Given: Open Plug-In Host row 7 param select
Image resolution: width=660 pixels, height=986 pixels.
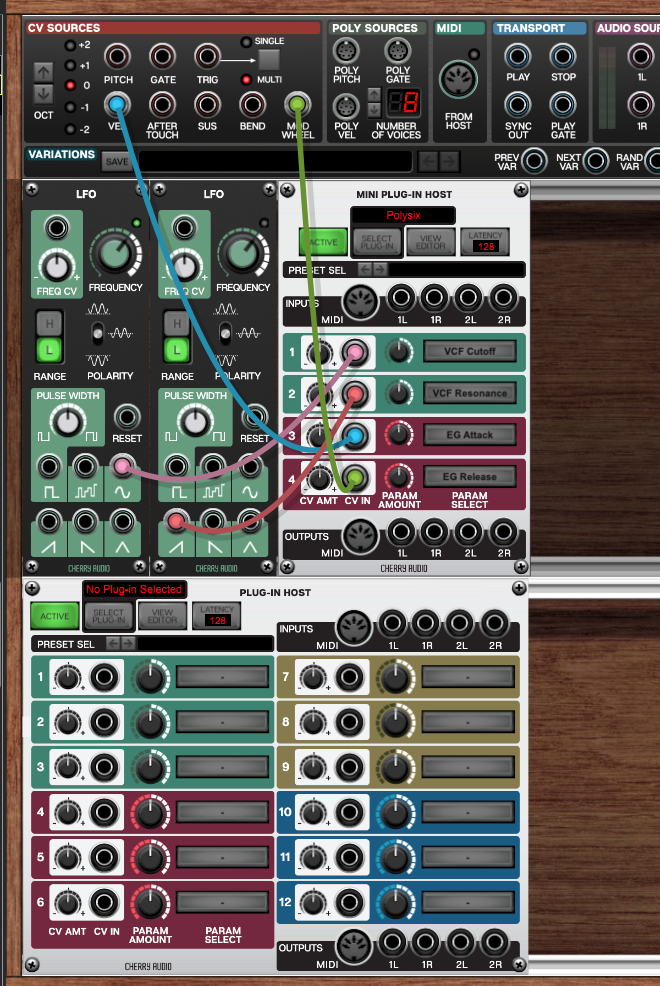Looking at the screenshot, I should 468,677.
